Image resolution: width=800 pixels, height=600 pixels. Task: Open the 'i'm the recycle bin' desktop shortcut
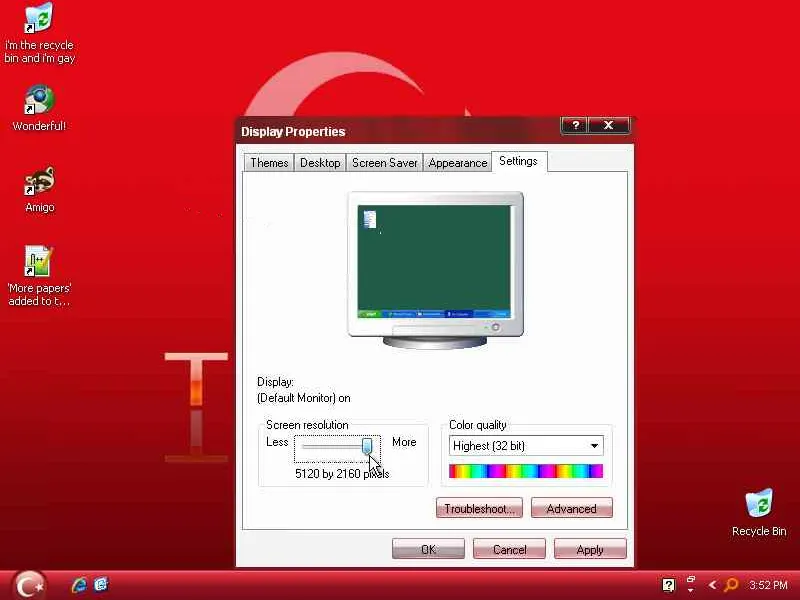coord(39,32)
